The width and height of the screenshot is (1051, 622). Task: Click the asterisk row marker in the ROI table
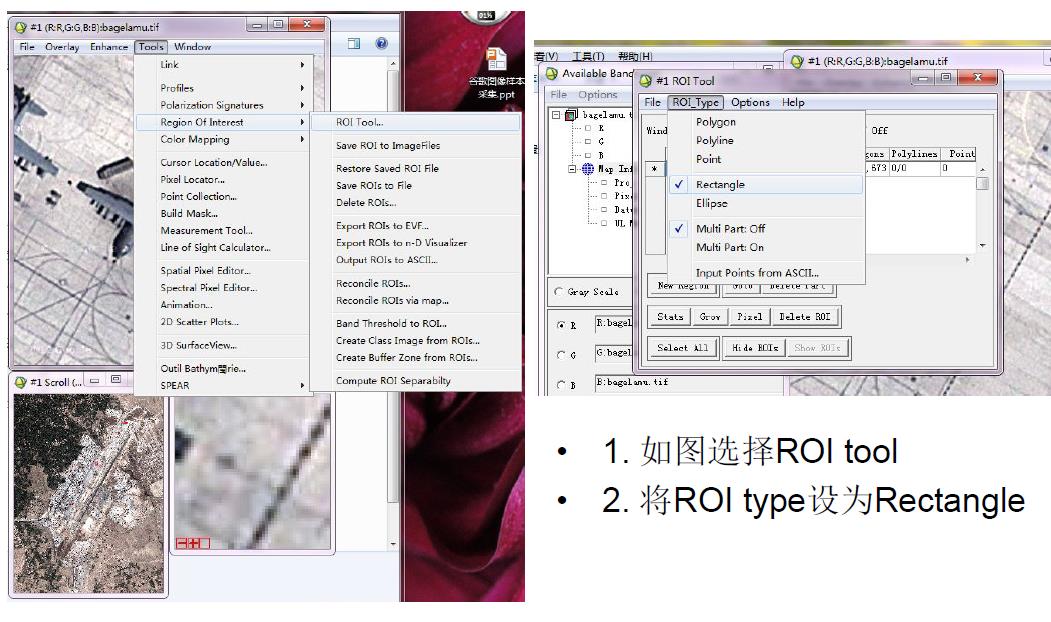(x=655, y=169)
